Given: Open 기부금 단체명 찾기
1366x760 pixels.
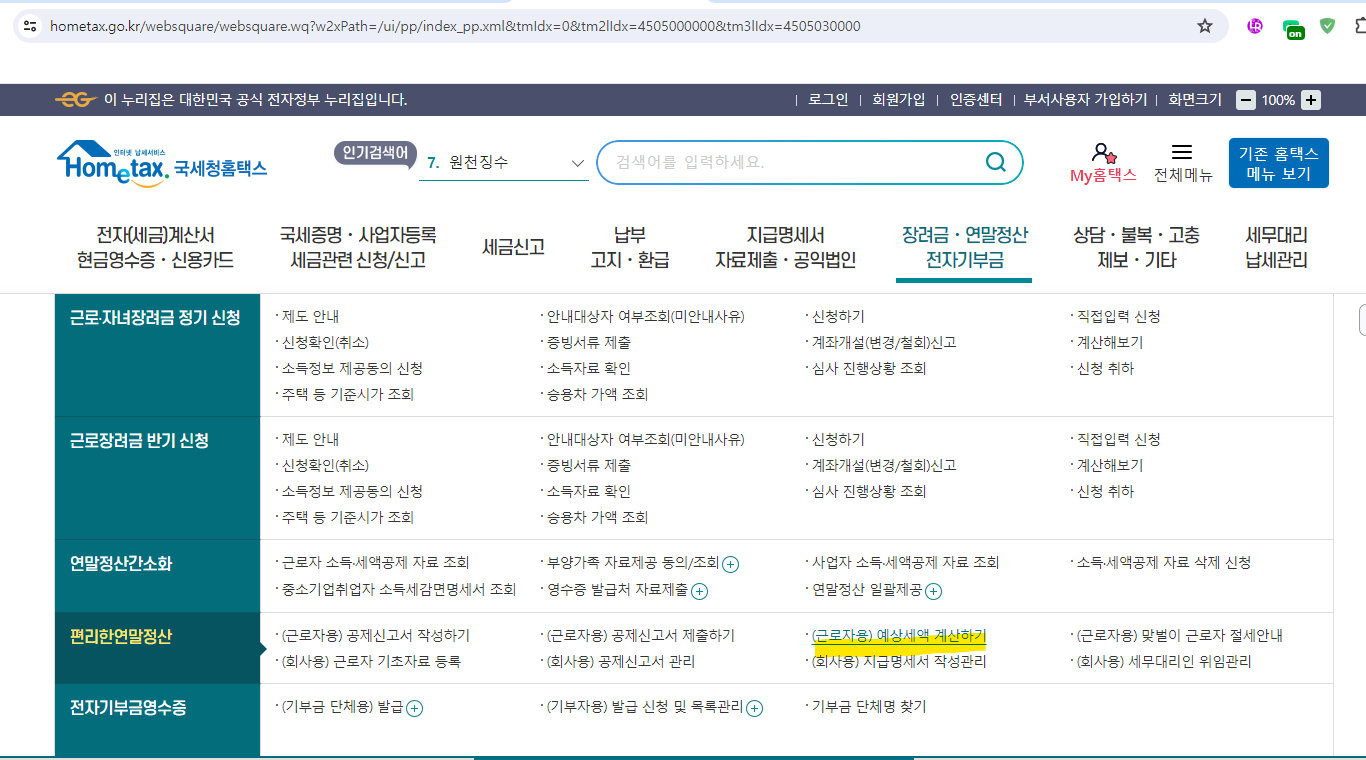Looking at the screenshot, I should pyautogui.click(x=869, y=707).
